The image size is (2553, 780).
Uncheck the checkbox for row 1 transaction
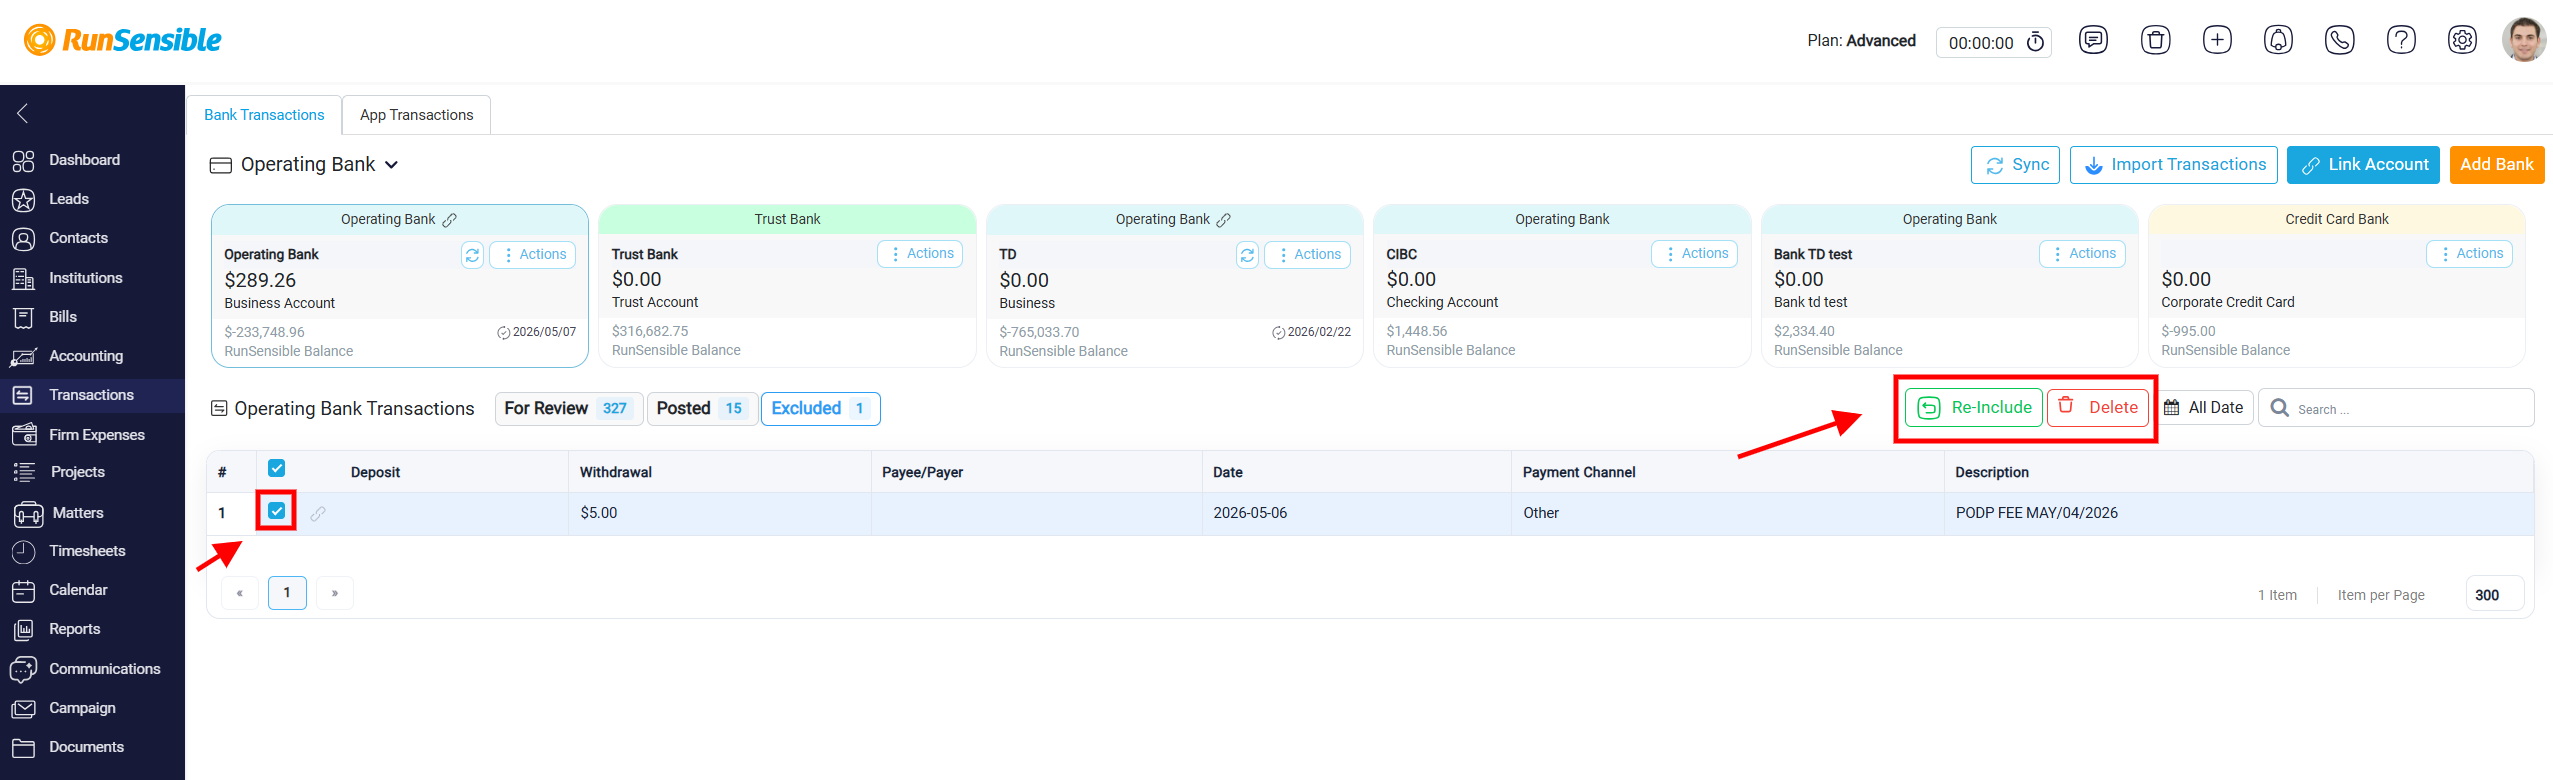tap(277, 511)
